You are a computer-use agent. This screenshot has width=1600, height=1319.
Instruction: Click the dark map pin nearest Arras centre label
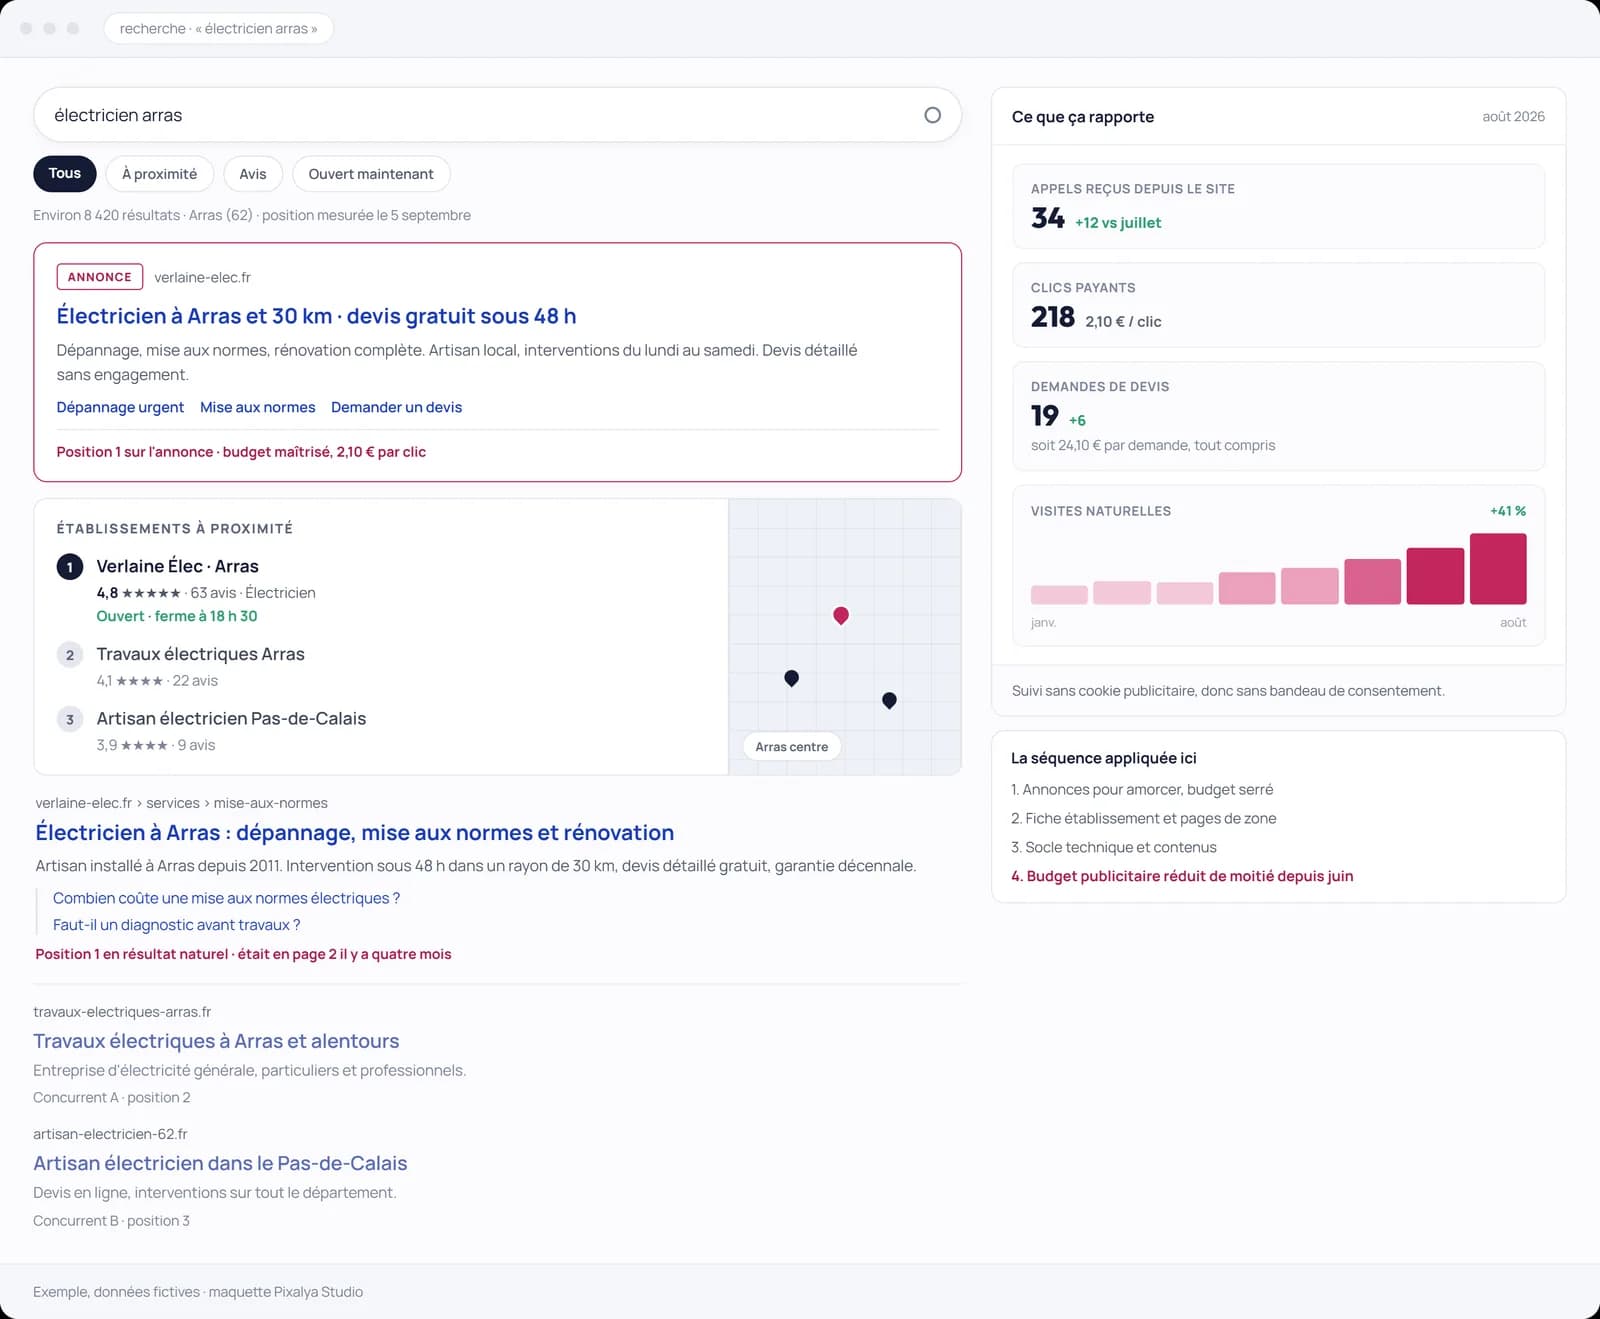791,678
